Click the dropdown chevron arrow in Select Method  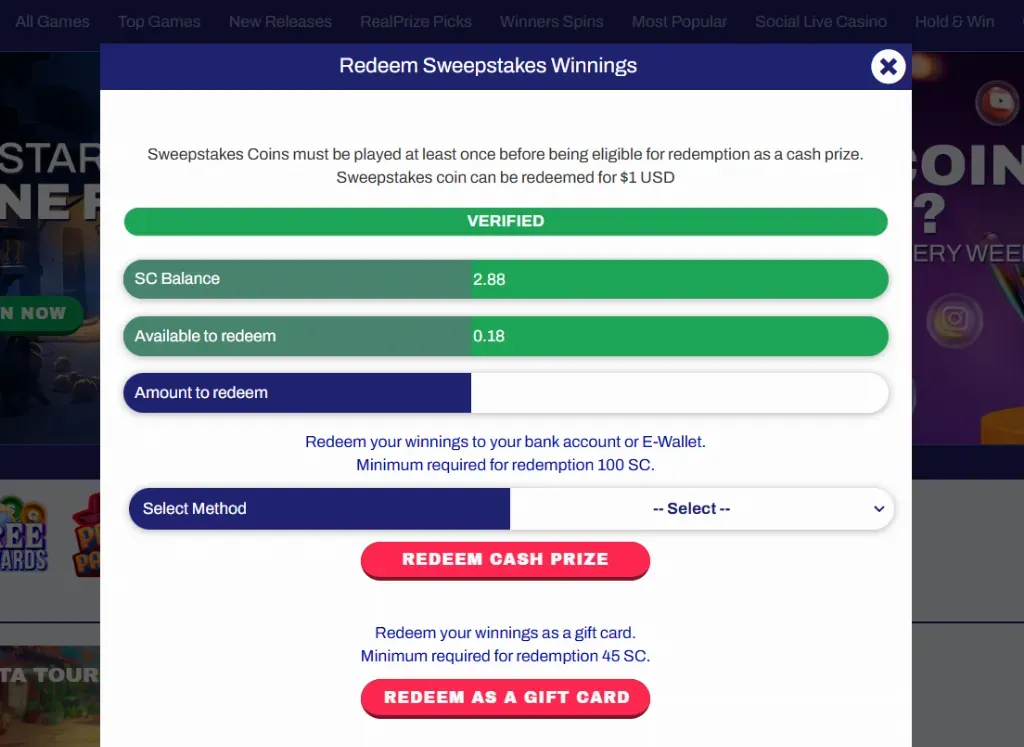tap(879, 509)
